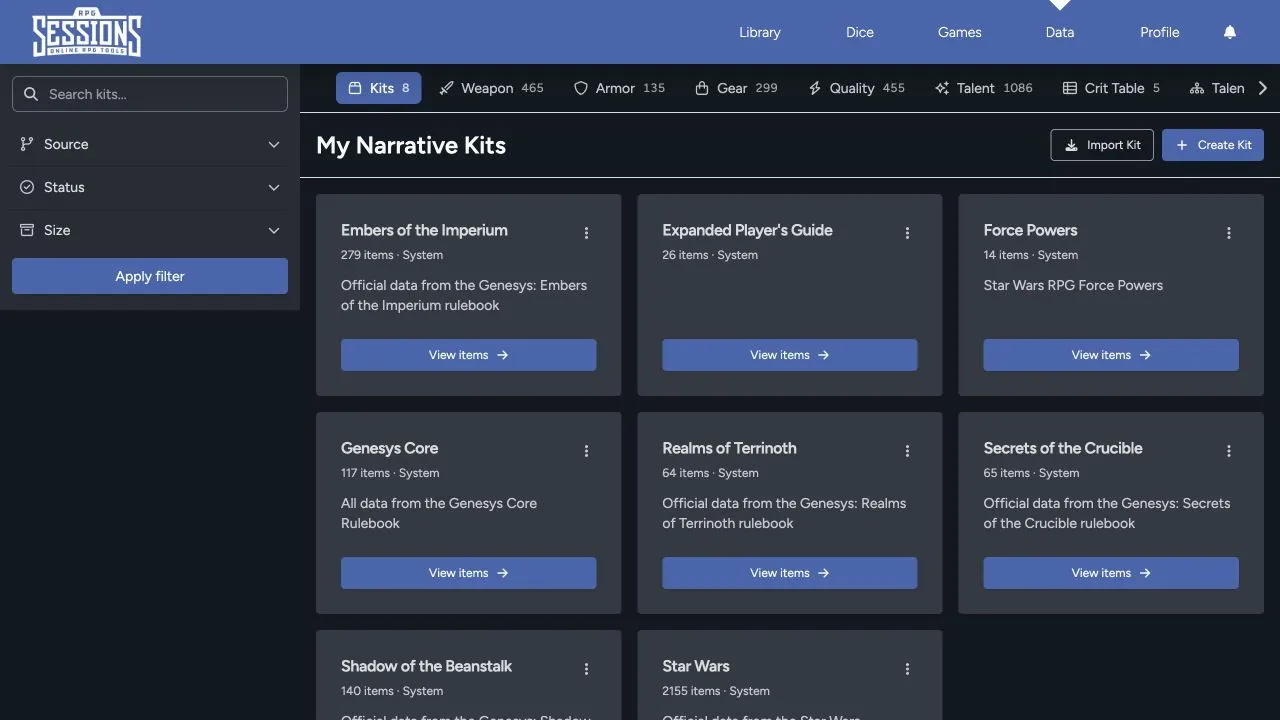Screen dimensions: 1280x720
Task: Click the search magnifier icon
Action: tap(31, 94)
